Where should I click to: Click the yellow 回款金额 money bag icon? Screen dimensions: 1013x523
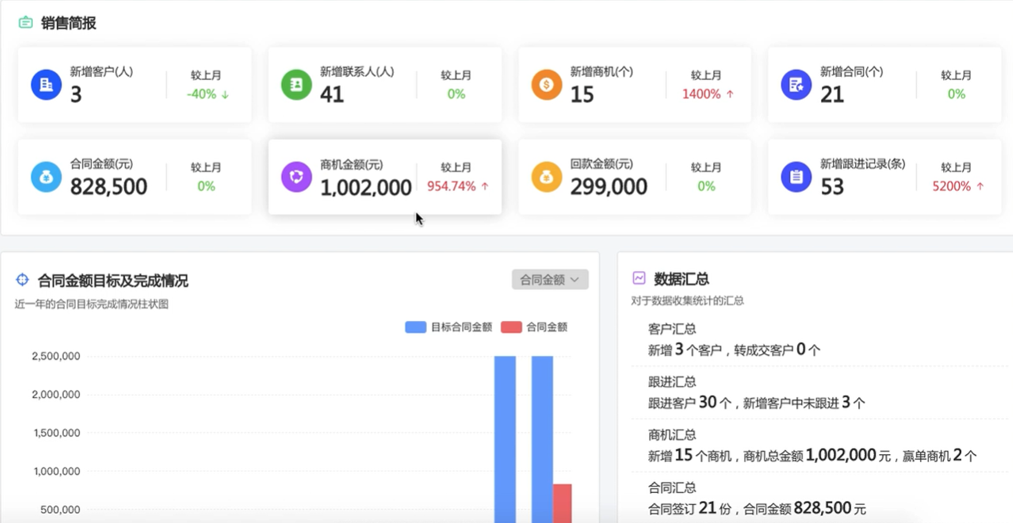[546, 177]
